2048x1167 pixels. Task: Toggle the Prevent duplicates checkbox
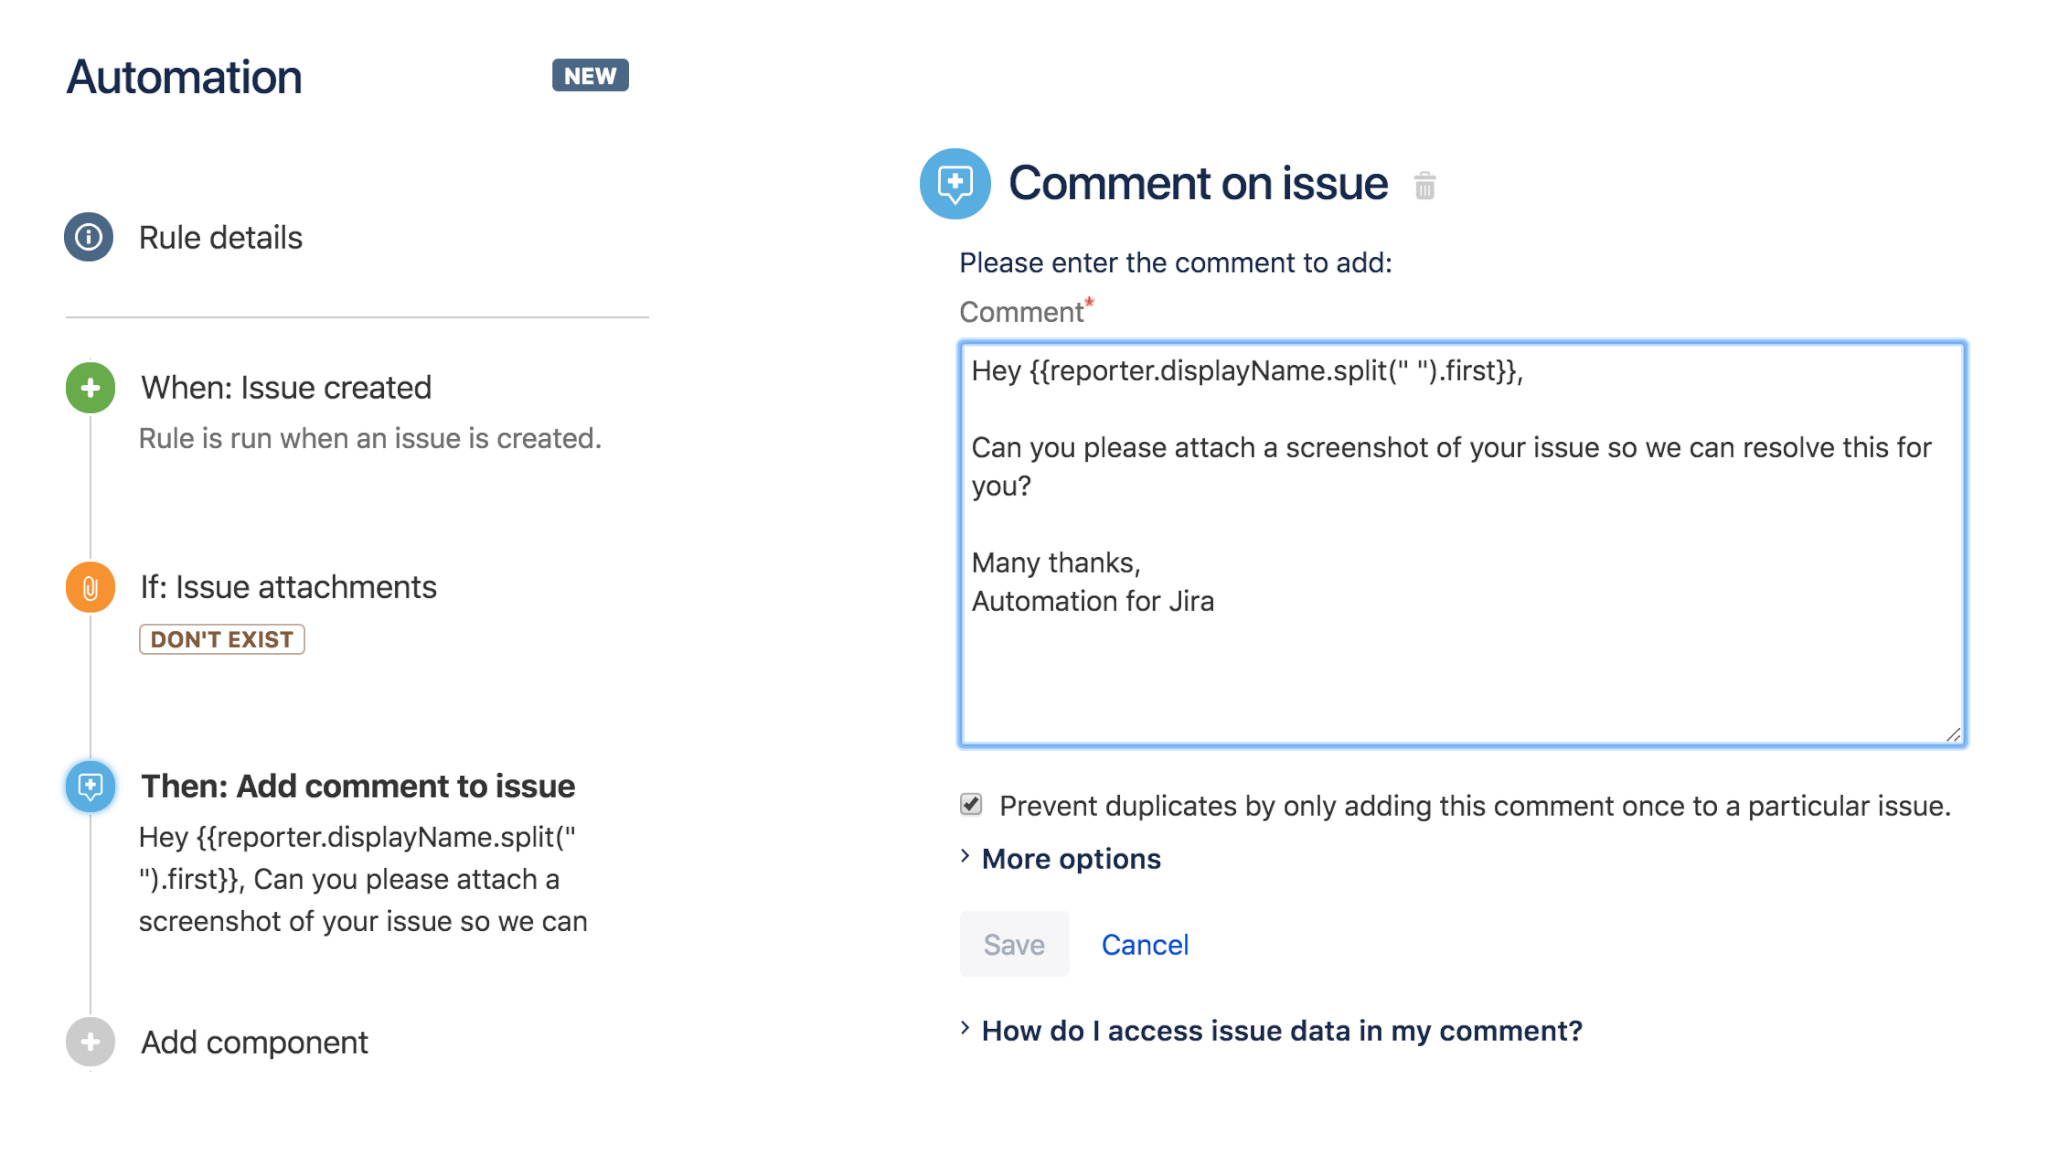(971, 805)
